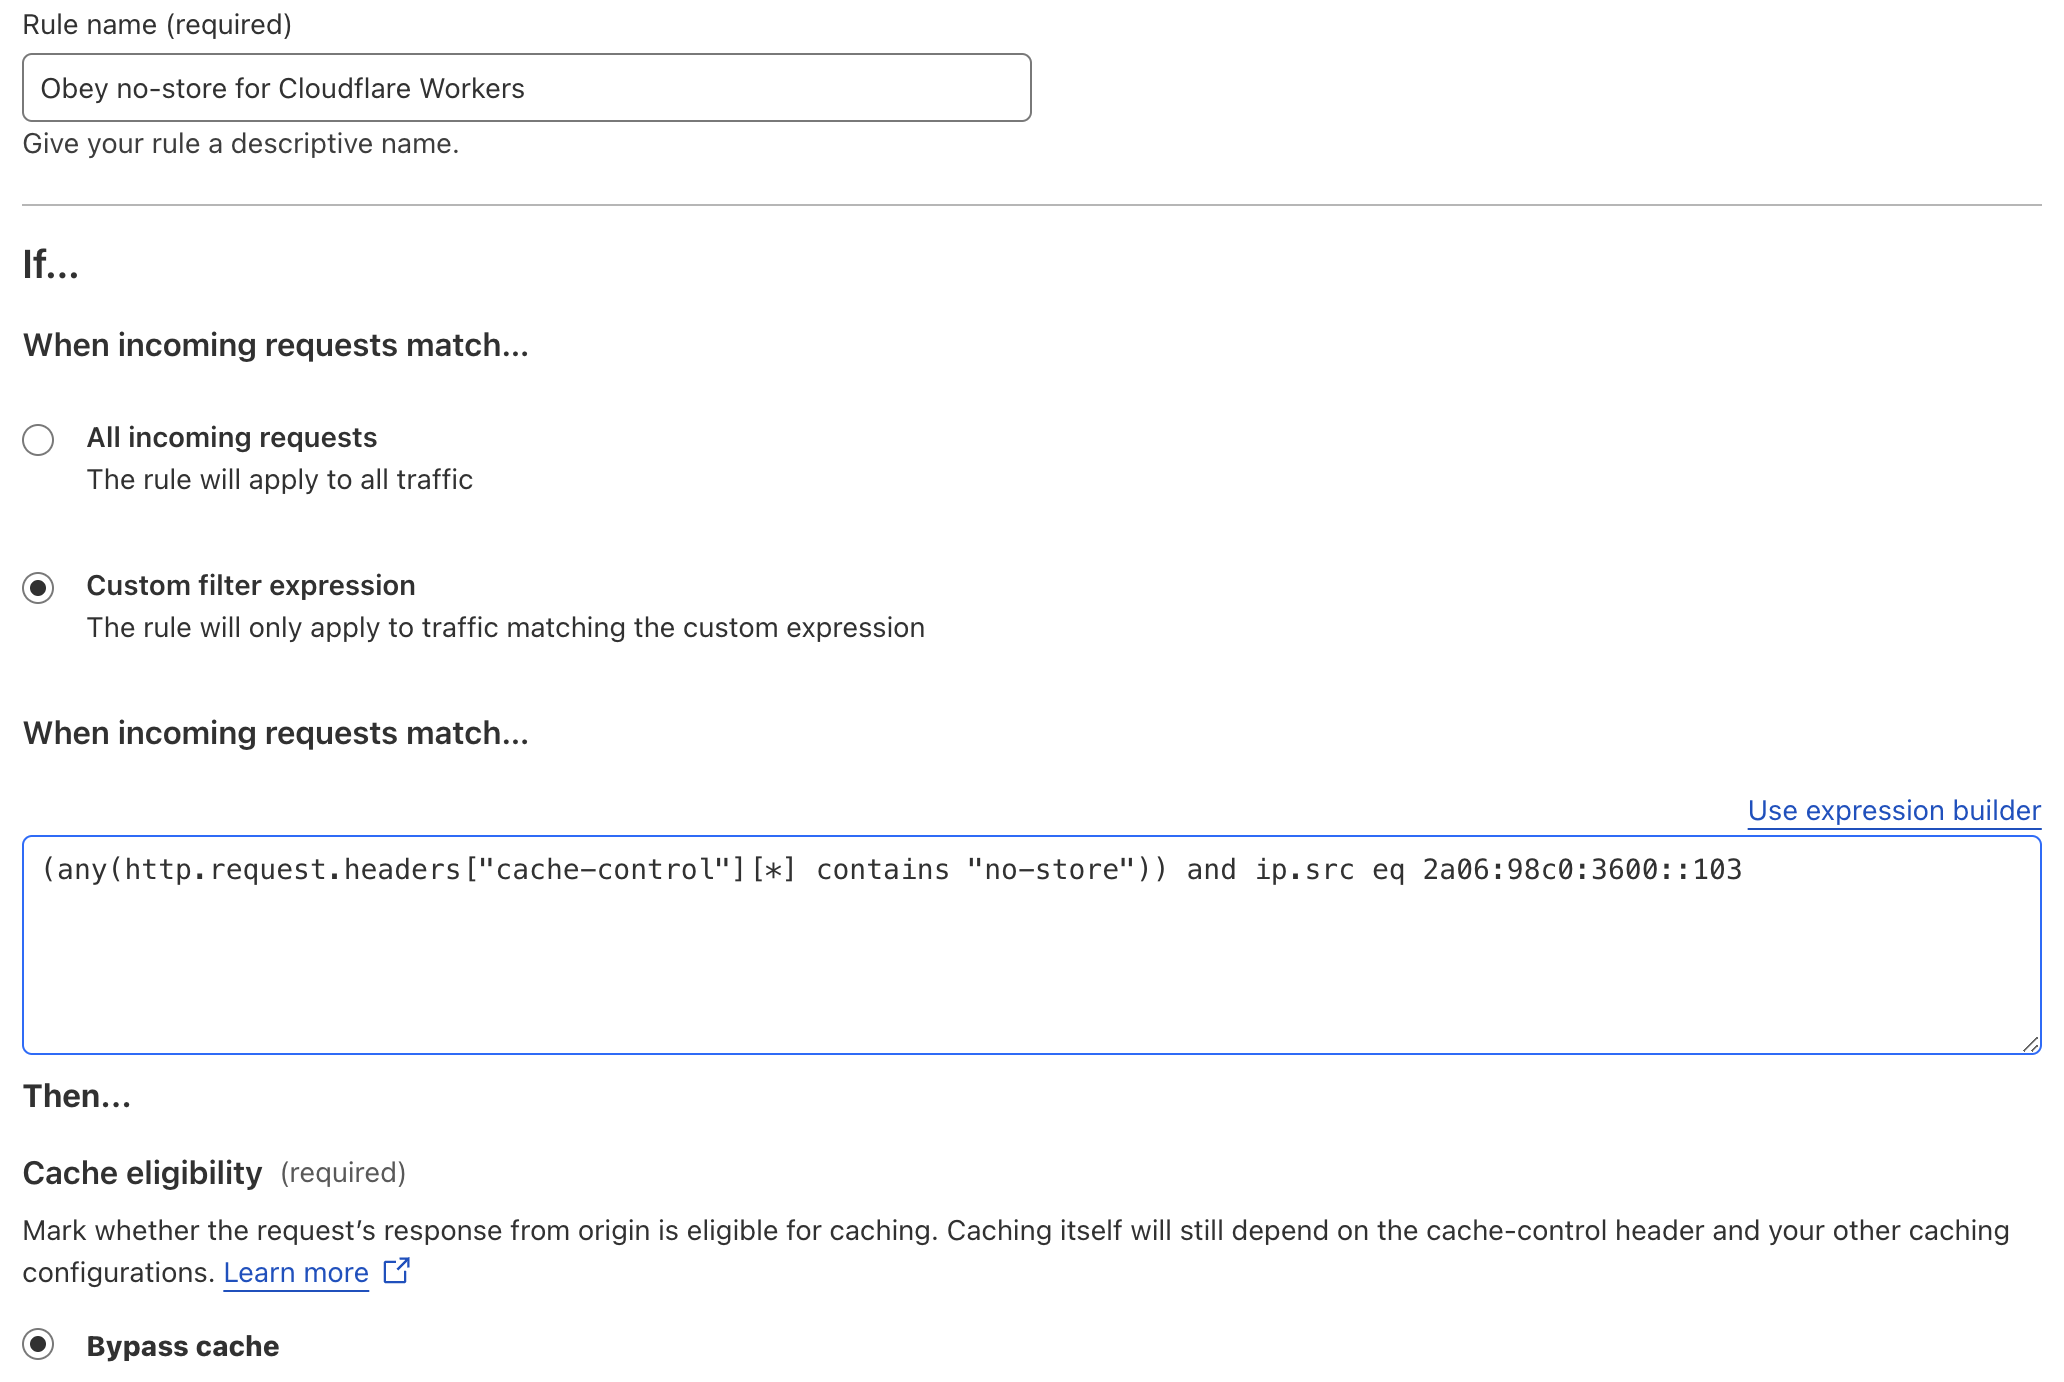This screenshot has height=1382, width=2064.
Task: Focus the Rule name input field
Action: coord(526,88)
